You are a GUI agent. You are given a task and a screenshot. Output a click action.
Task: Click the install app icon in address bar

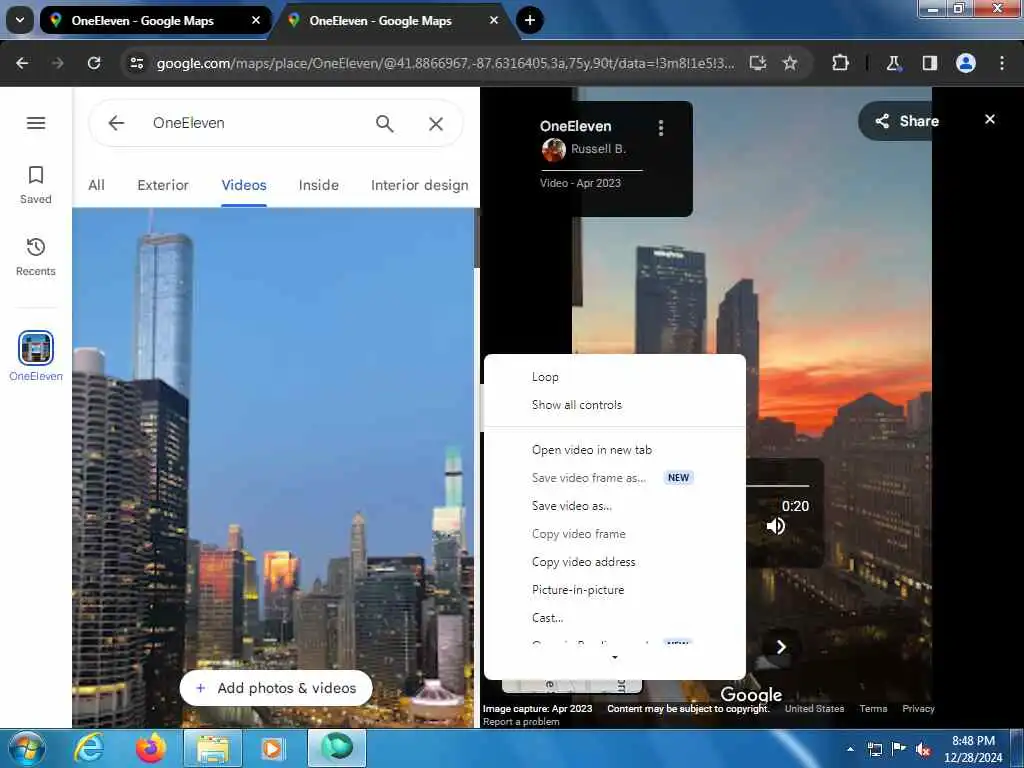(758, 63)
